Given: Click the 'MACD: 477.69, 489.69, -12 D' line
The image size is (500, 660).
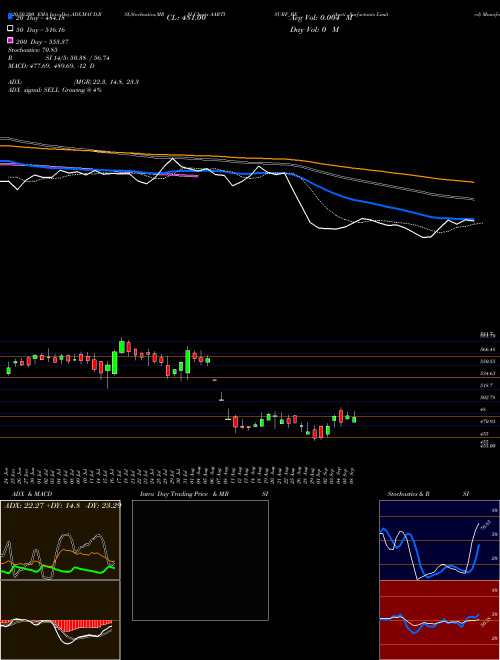Looking at the screenshot, I should click(51, 66).
